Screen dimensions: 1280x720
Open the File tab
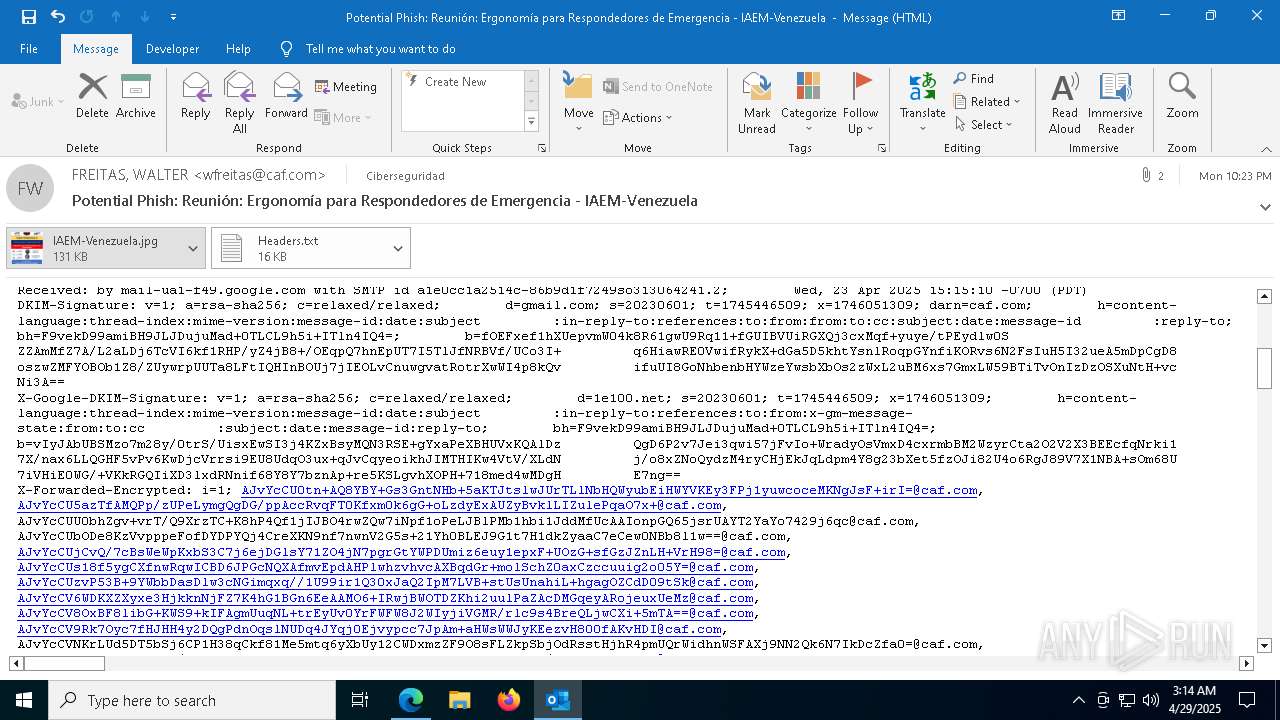click(29, 49)
